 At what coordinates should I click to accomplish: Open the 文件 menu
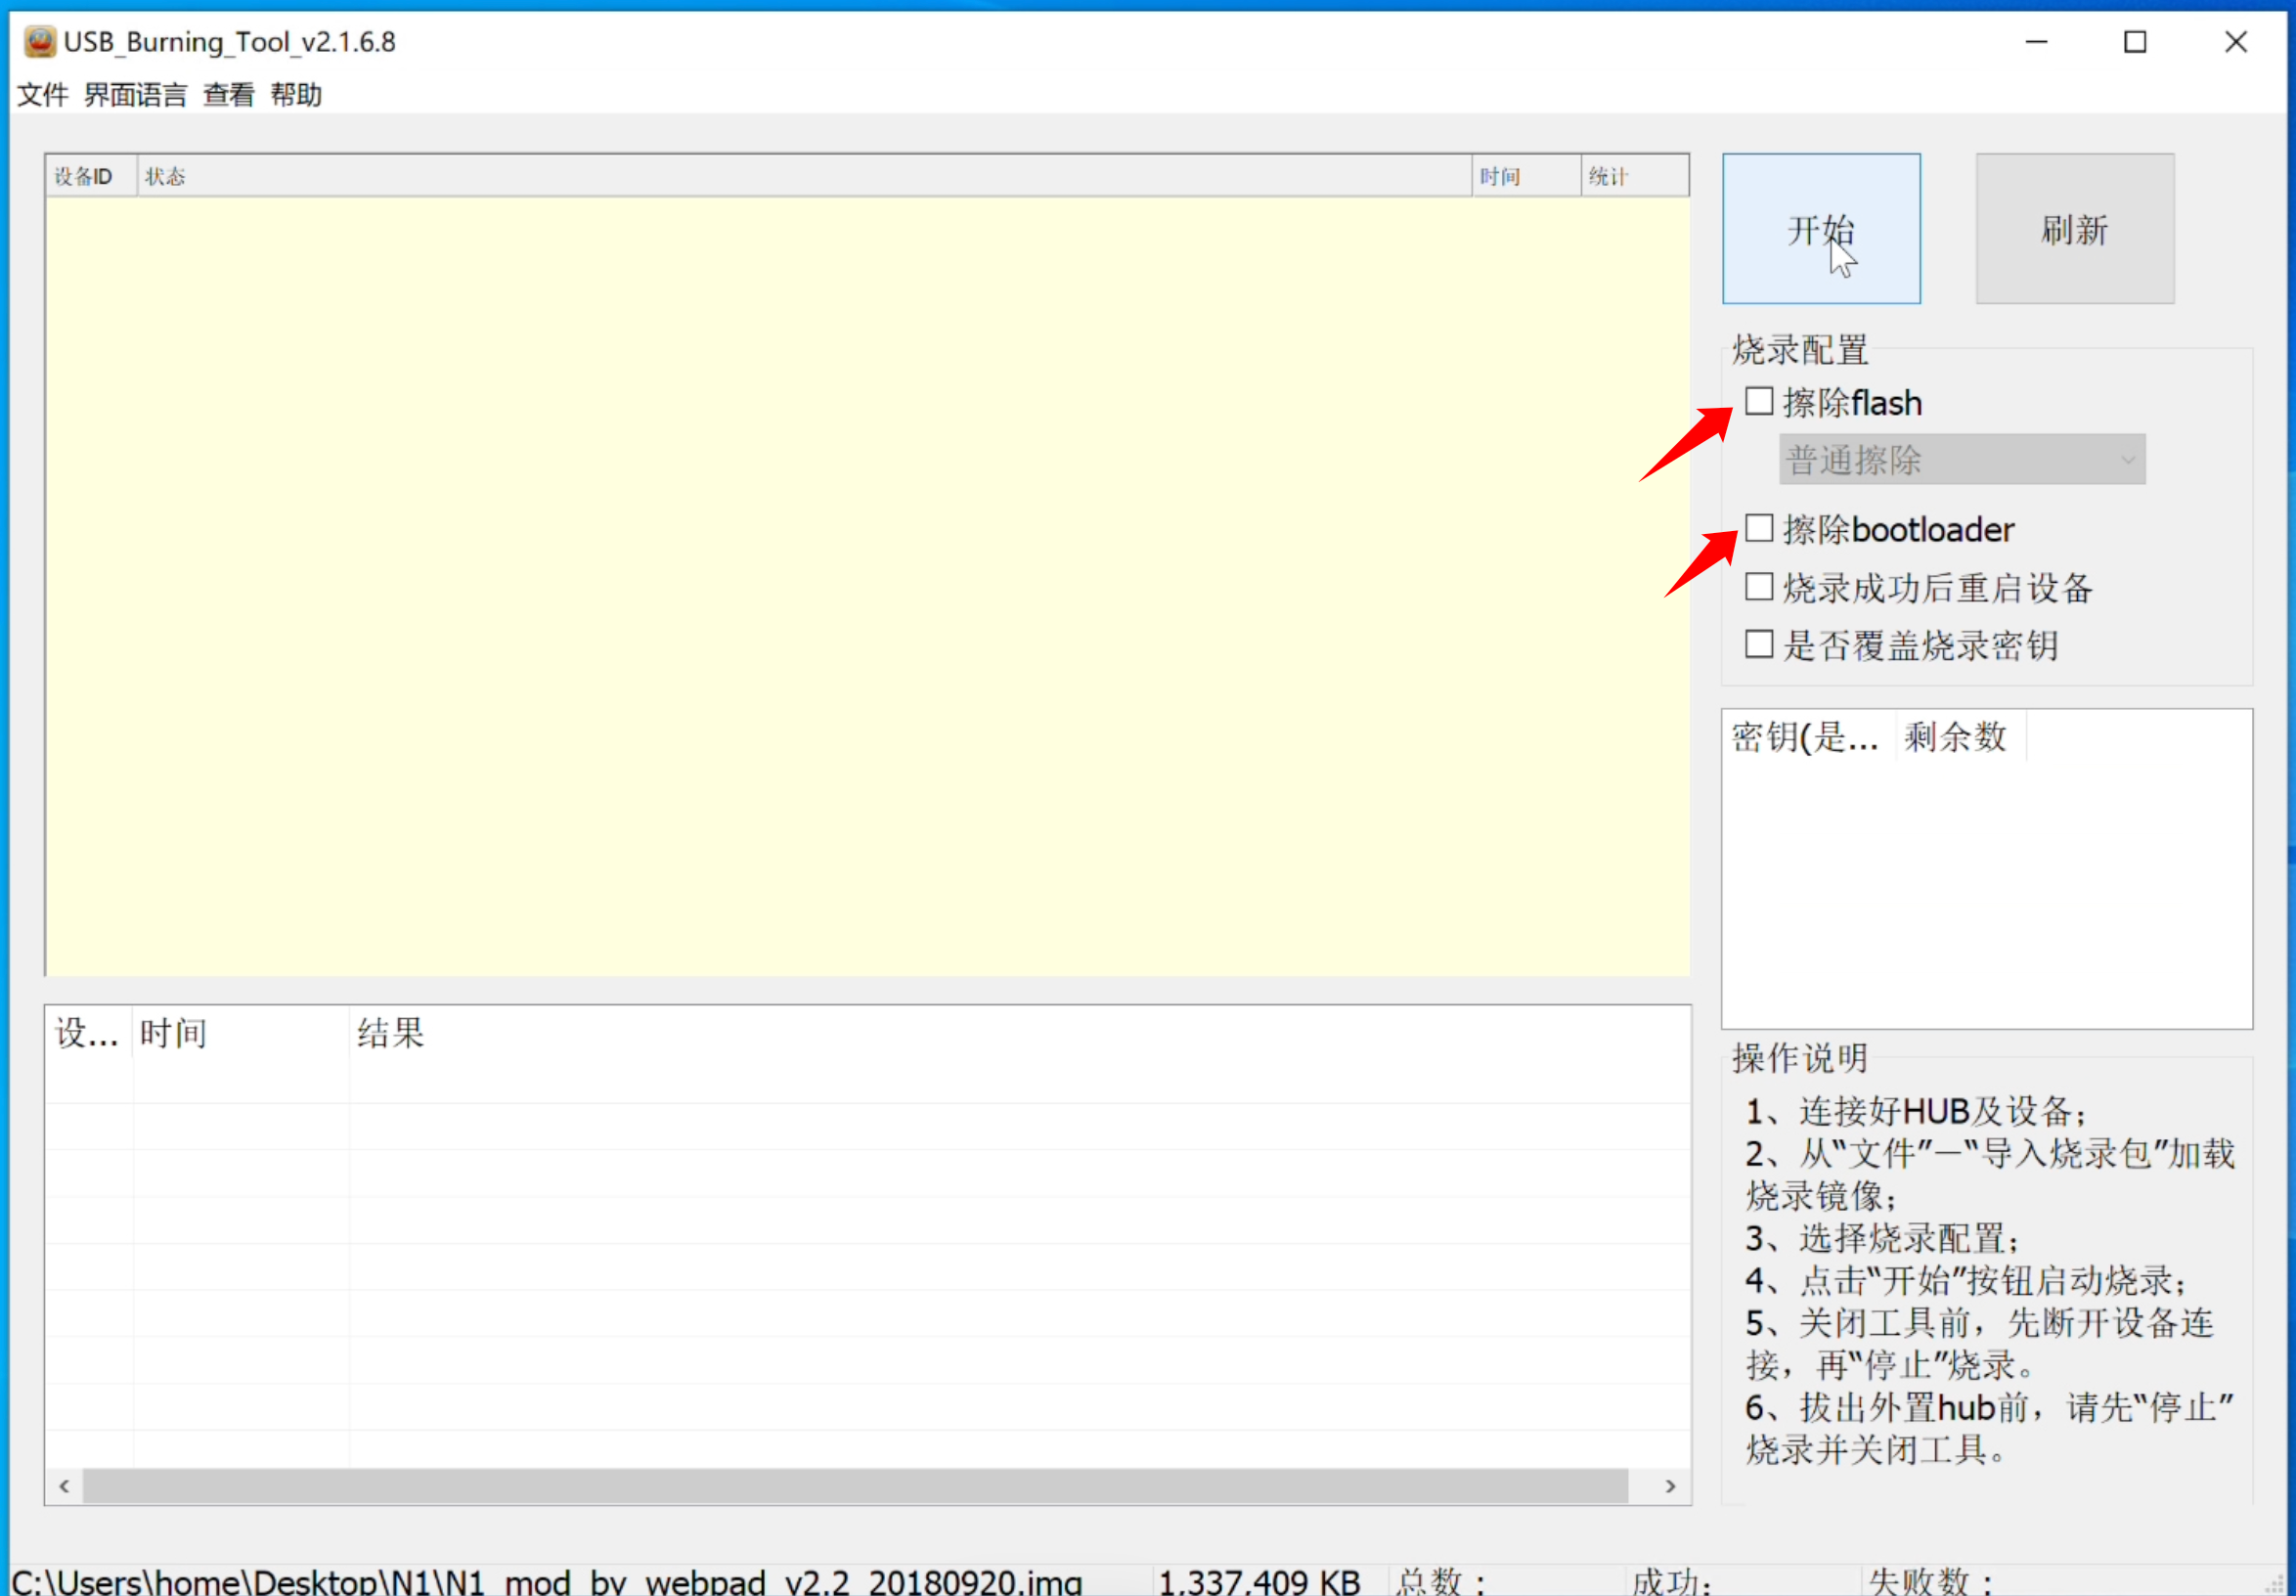click(43, 95)
